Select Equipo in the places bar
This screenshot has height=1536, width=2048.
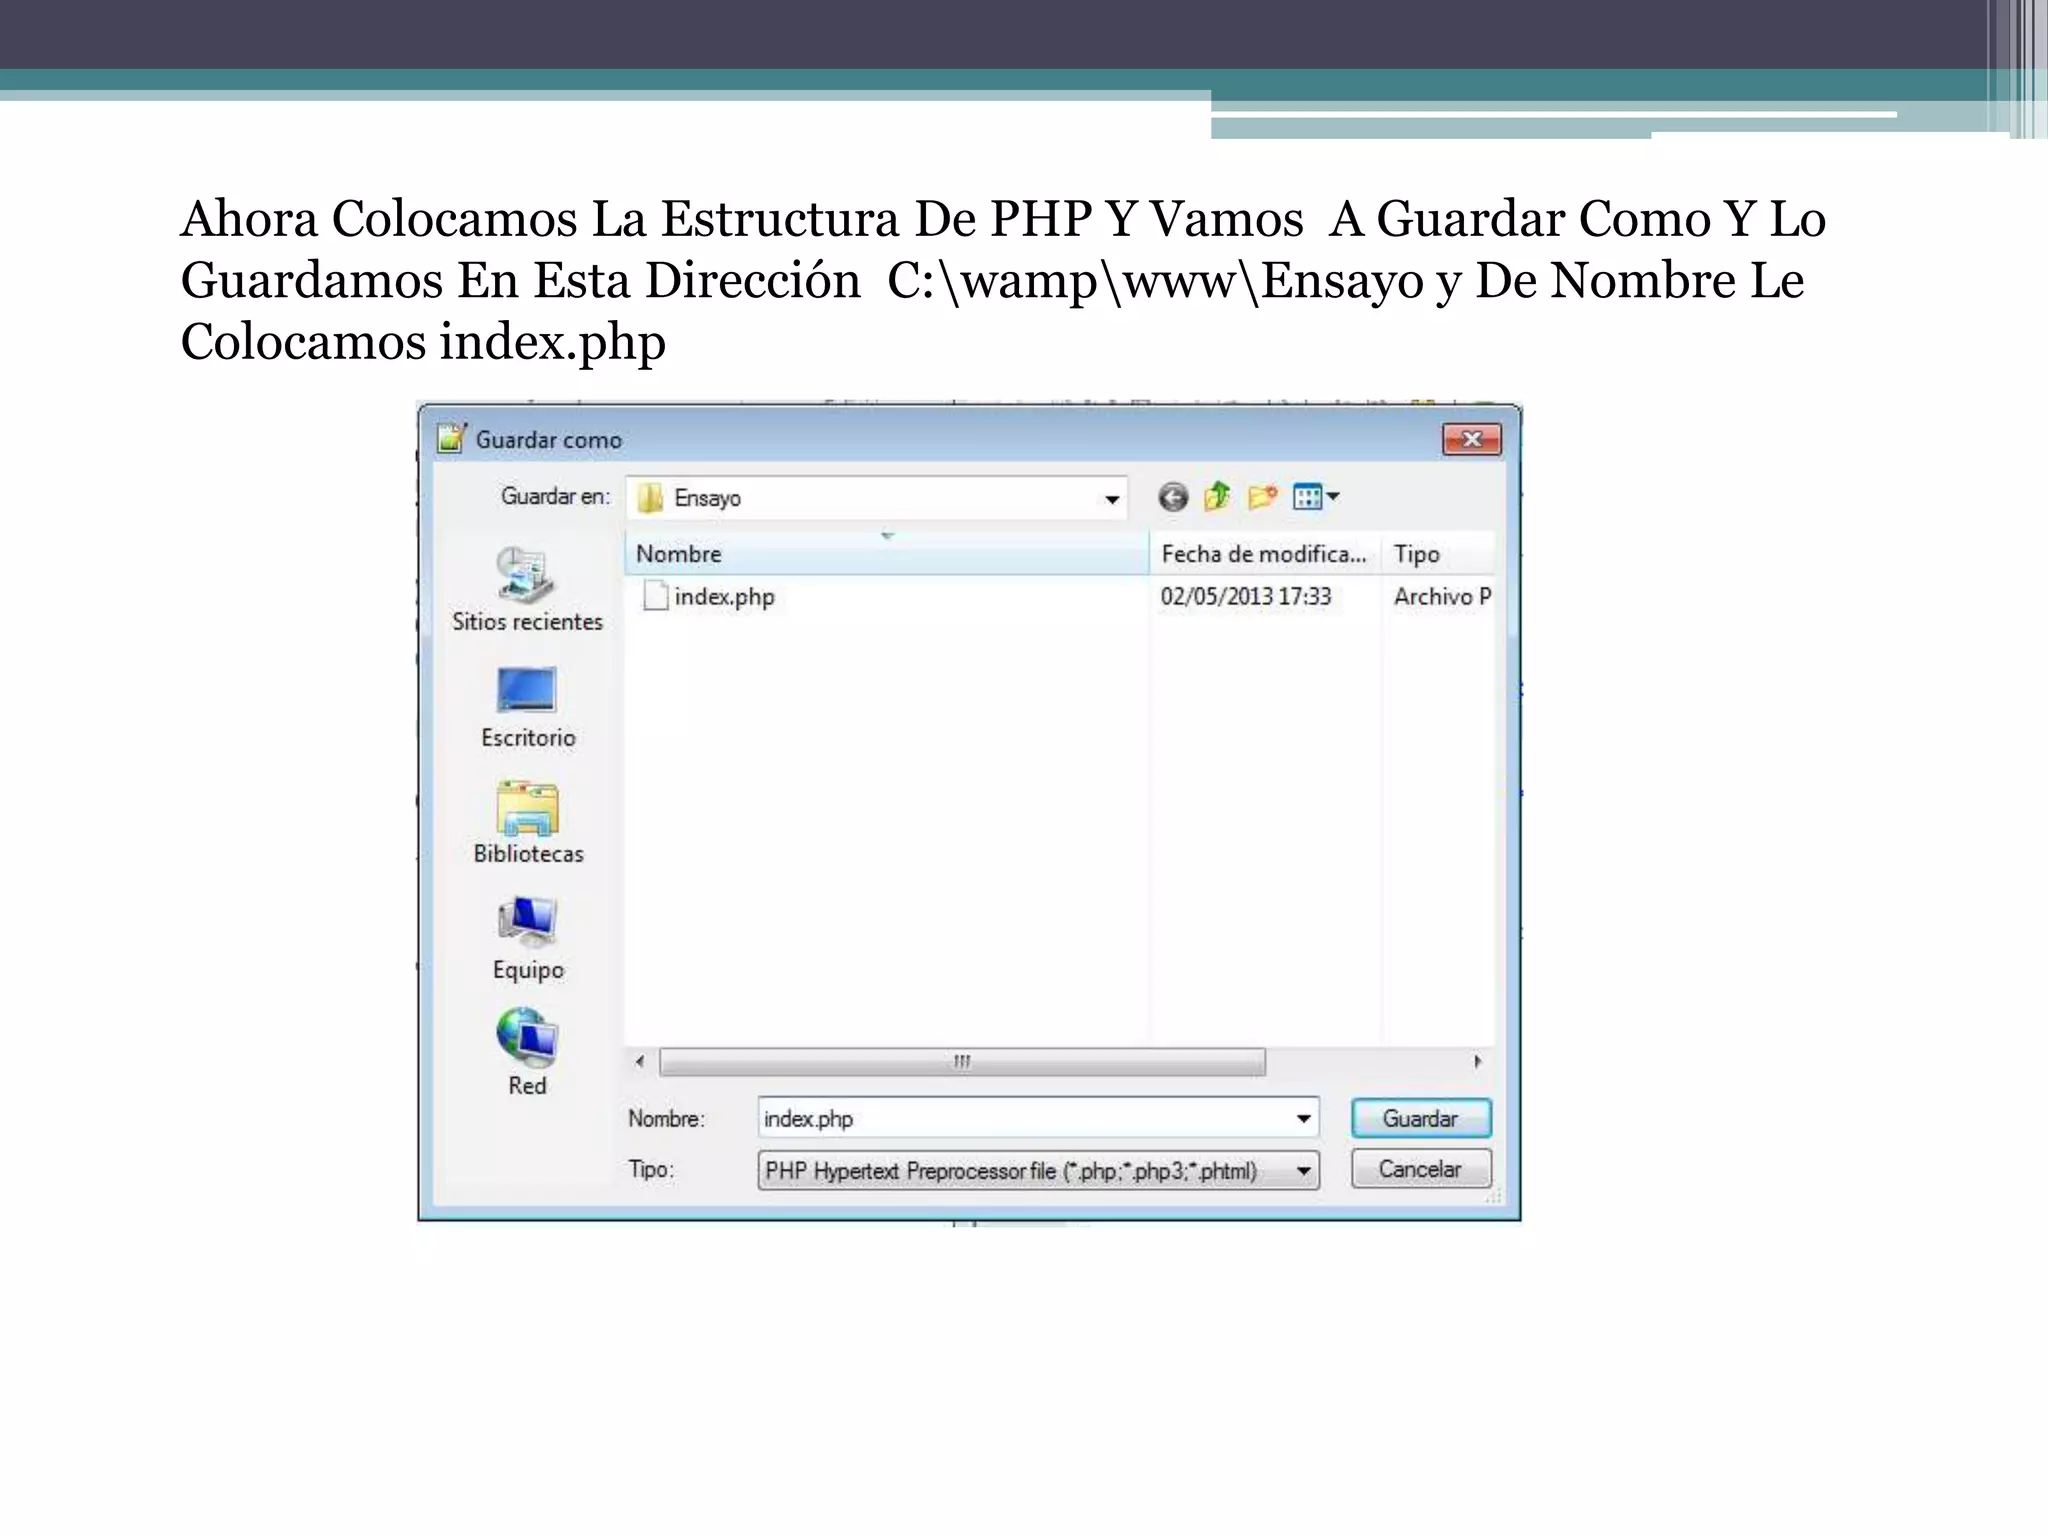pyautogui.click(x=527, y=939)
